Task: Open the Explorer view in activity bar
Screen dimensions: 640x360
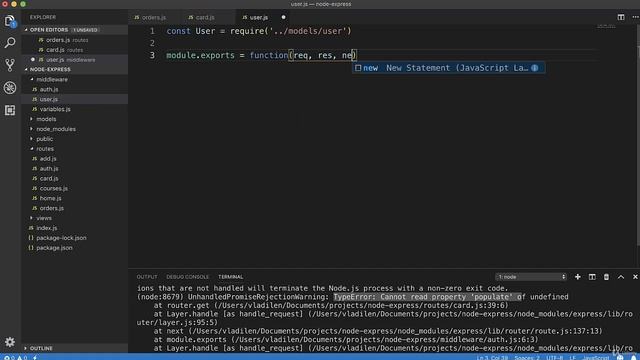Action: [x=10, y=21]
